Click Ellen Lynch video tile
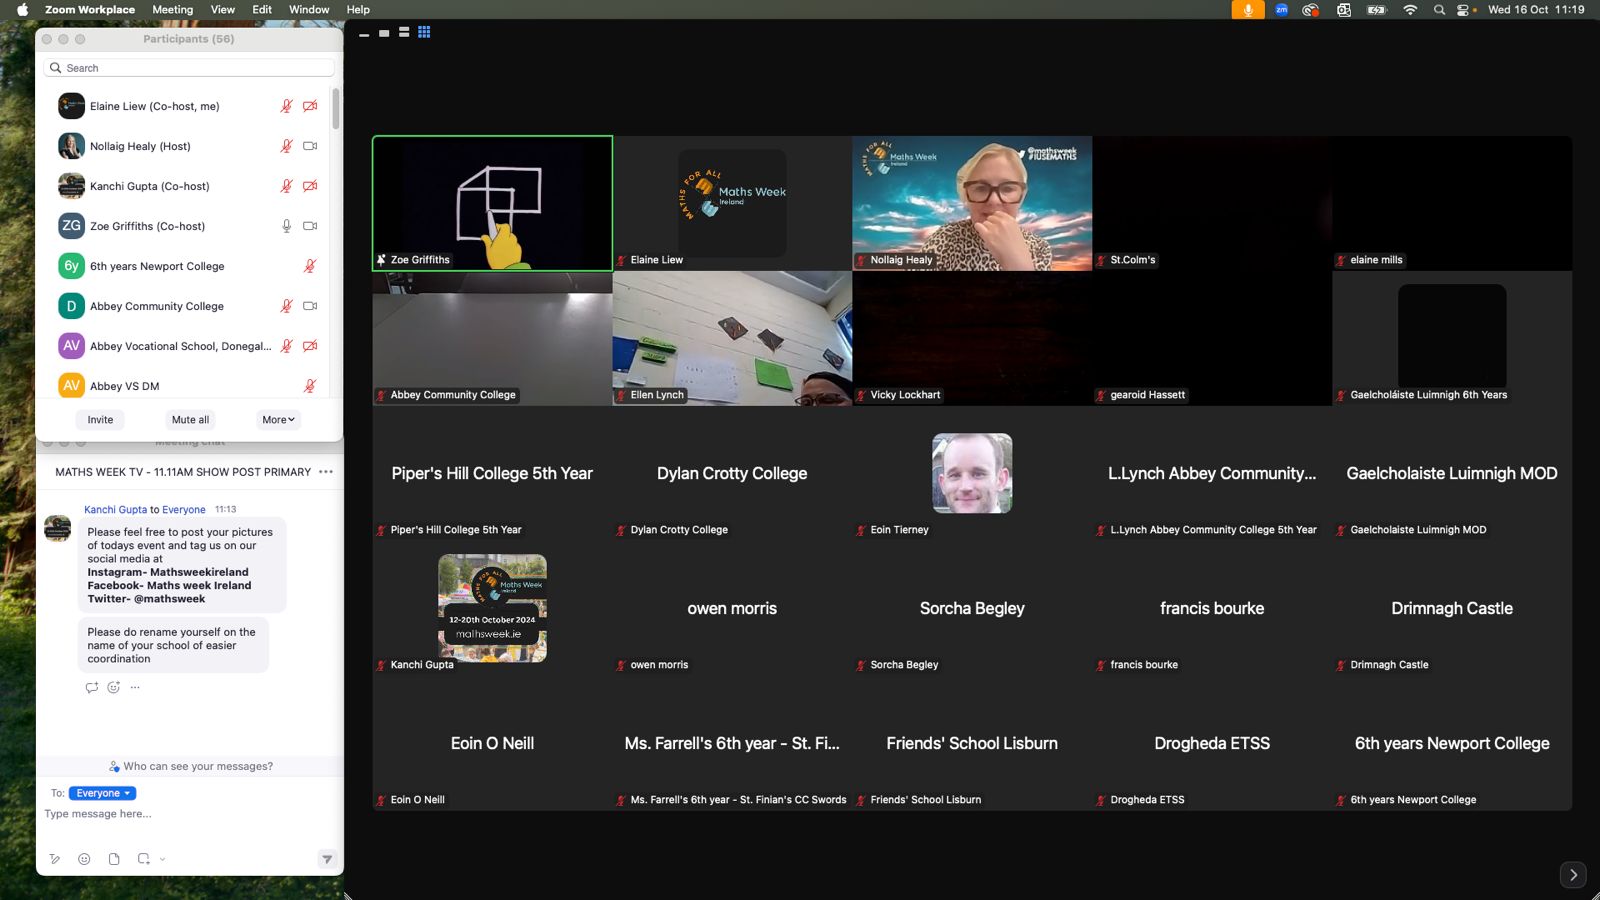 [732, 338]
